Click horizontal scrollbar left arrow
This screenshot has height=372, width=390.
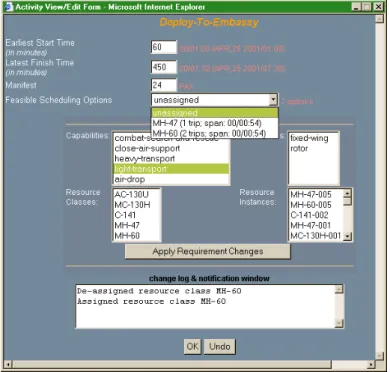[x=8, y=364]
